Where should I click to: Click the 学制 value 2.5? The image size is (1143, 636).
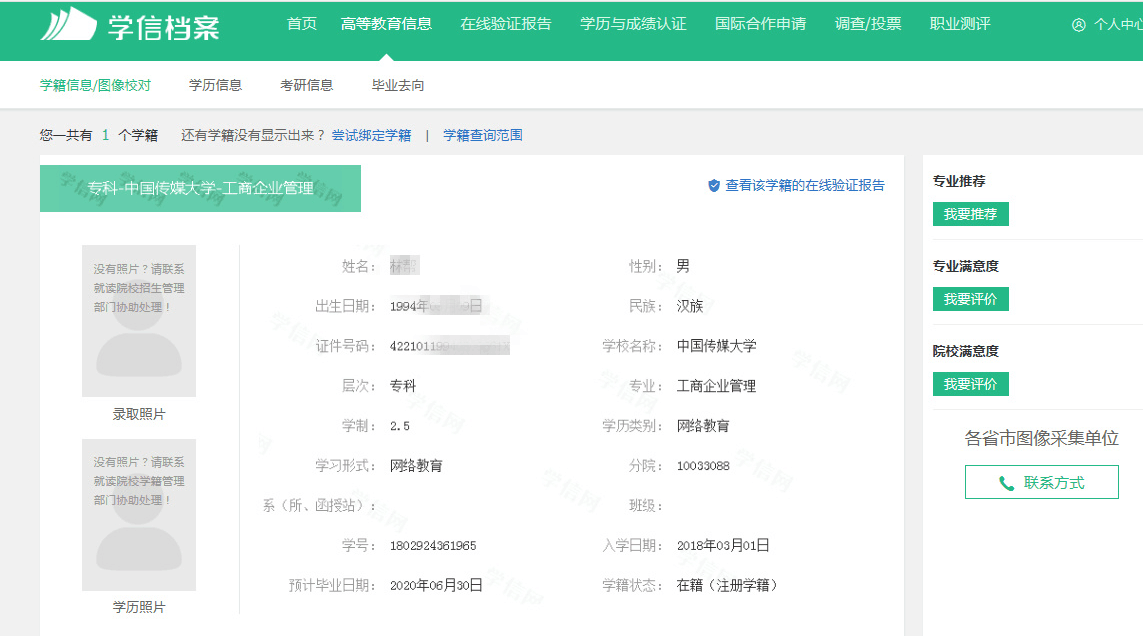tap(399, 426)
